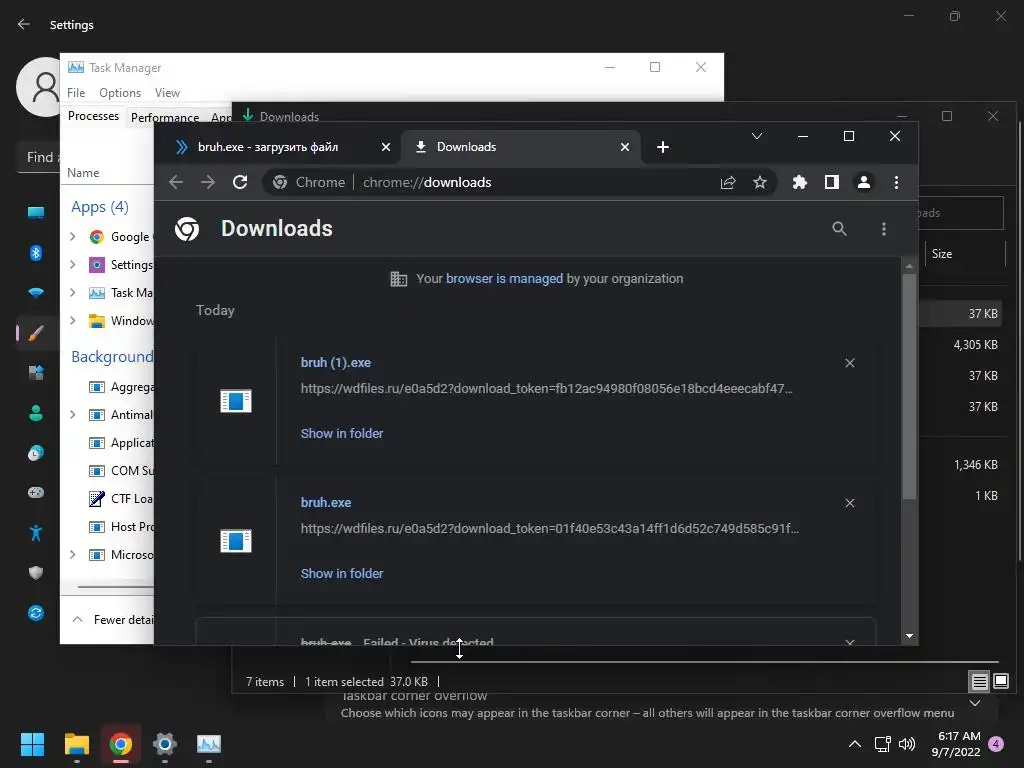Close the Downloads tab in Chrome
The width and height of the screenshot is (1024, 768).
[625, 147]
